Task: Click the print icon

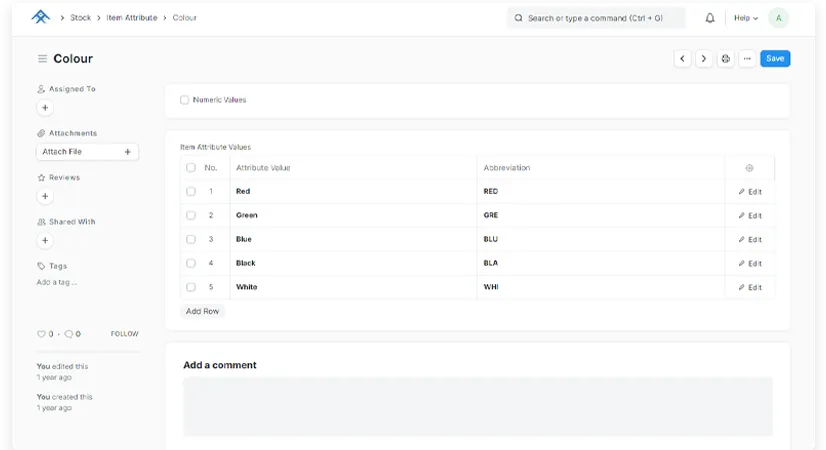Action: [726, 59]
